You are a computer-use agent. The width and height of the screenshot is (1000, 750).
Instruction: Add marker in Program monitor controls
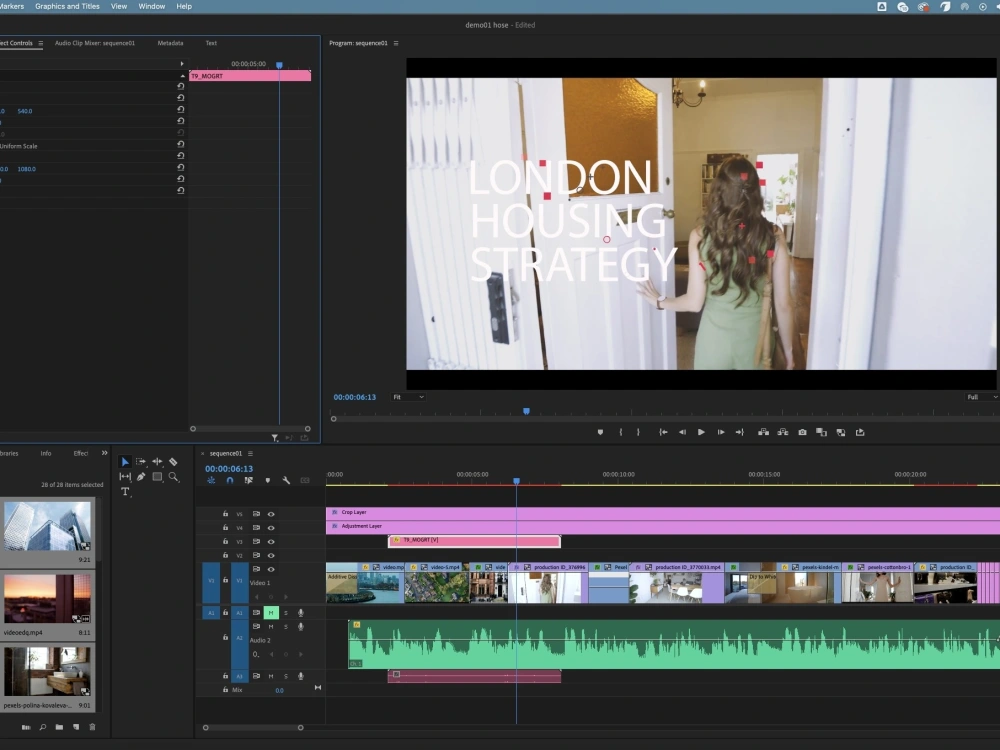[x=600, y=432]
